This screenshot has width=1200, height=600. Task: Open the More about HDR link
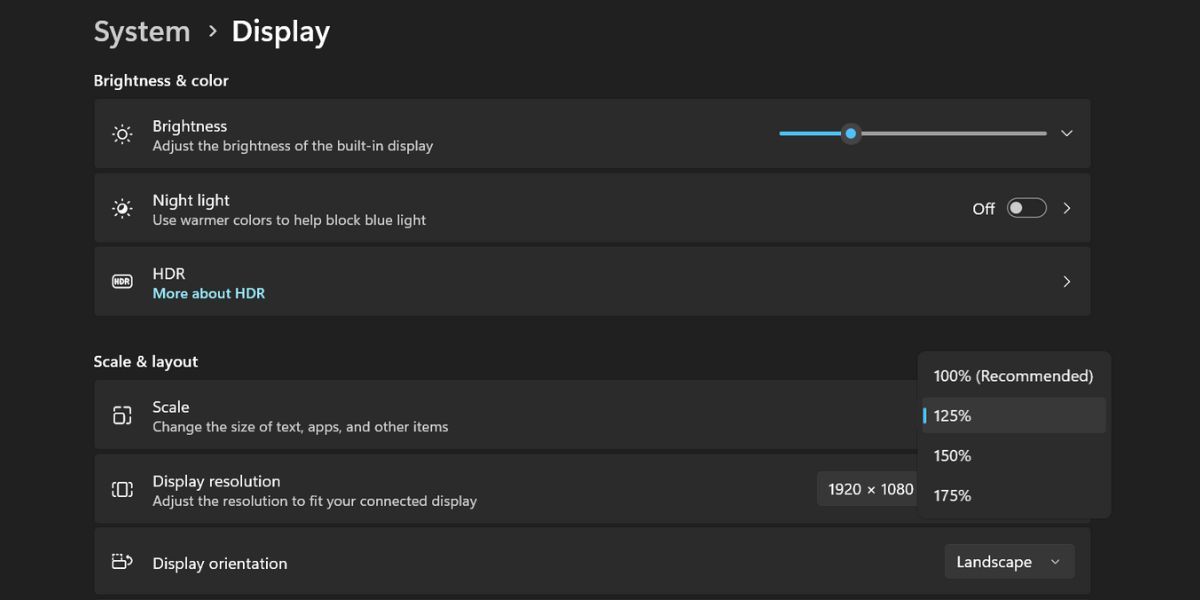209,294
